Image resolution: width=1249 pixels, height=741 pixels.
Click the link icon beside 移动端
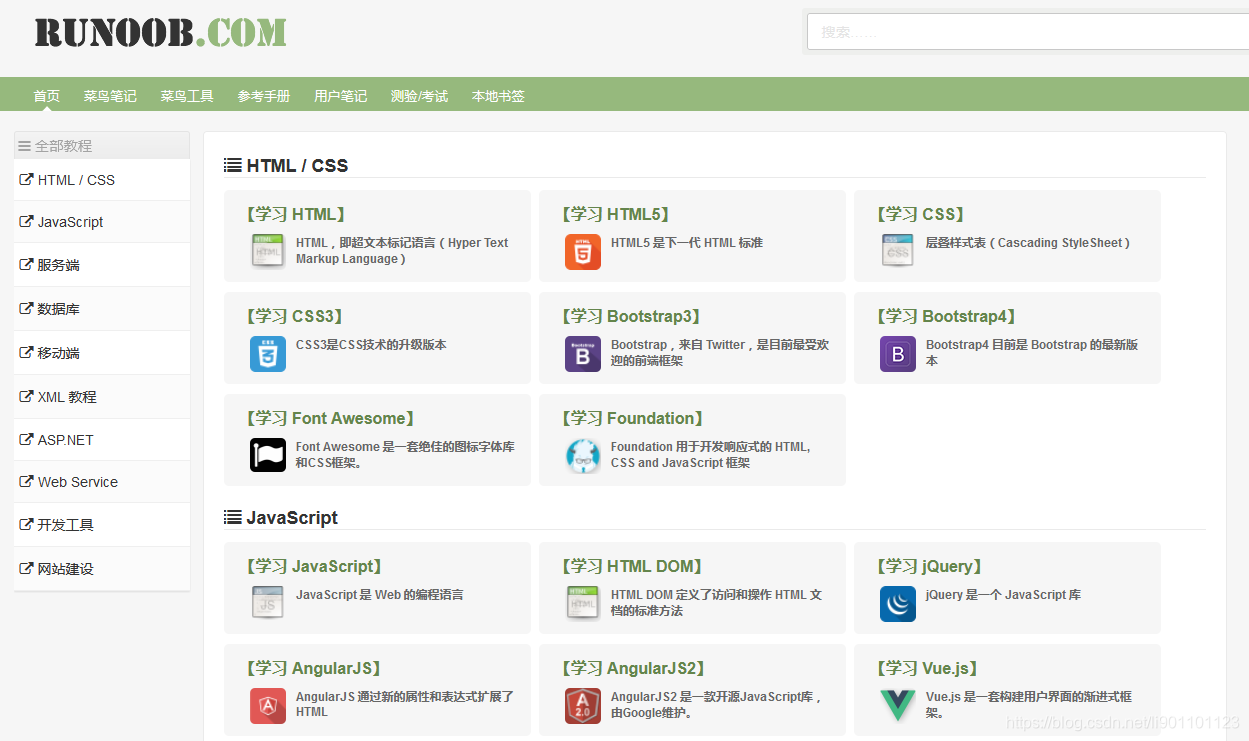click(27, 353)
